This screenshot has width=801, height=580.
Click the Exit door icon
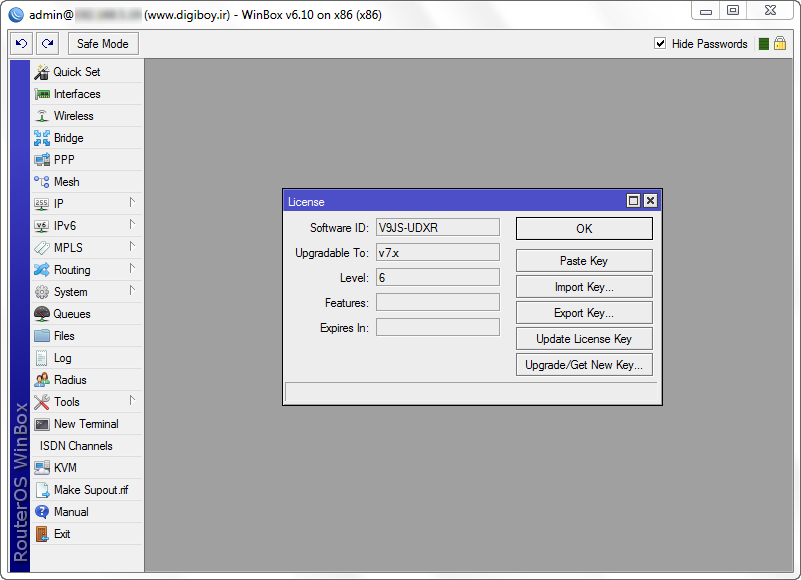42,534
